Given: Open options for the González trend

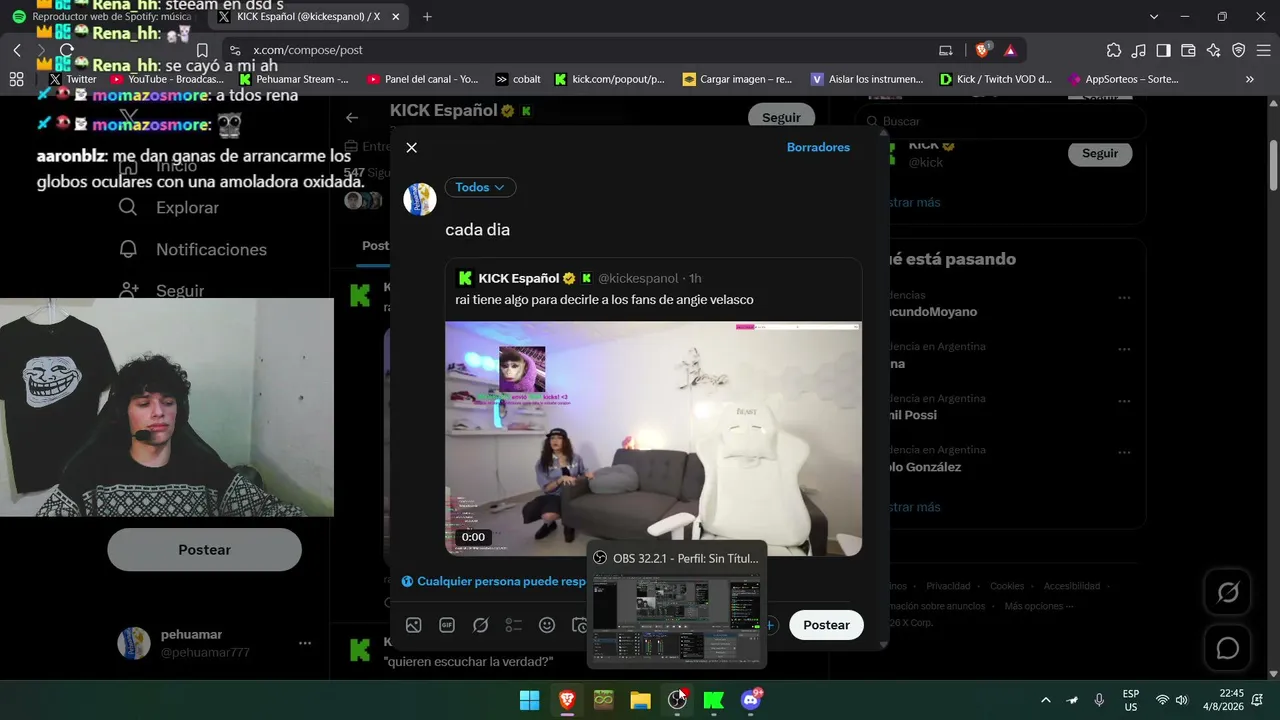Looking at the screenshot, I should 1124,453.
